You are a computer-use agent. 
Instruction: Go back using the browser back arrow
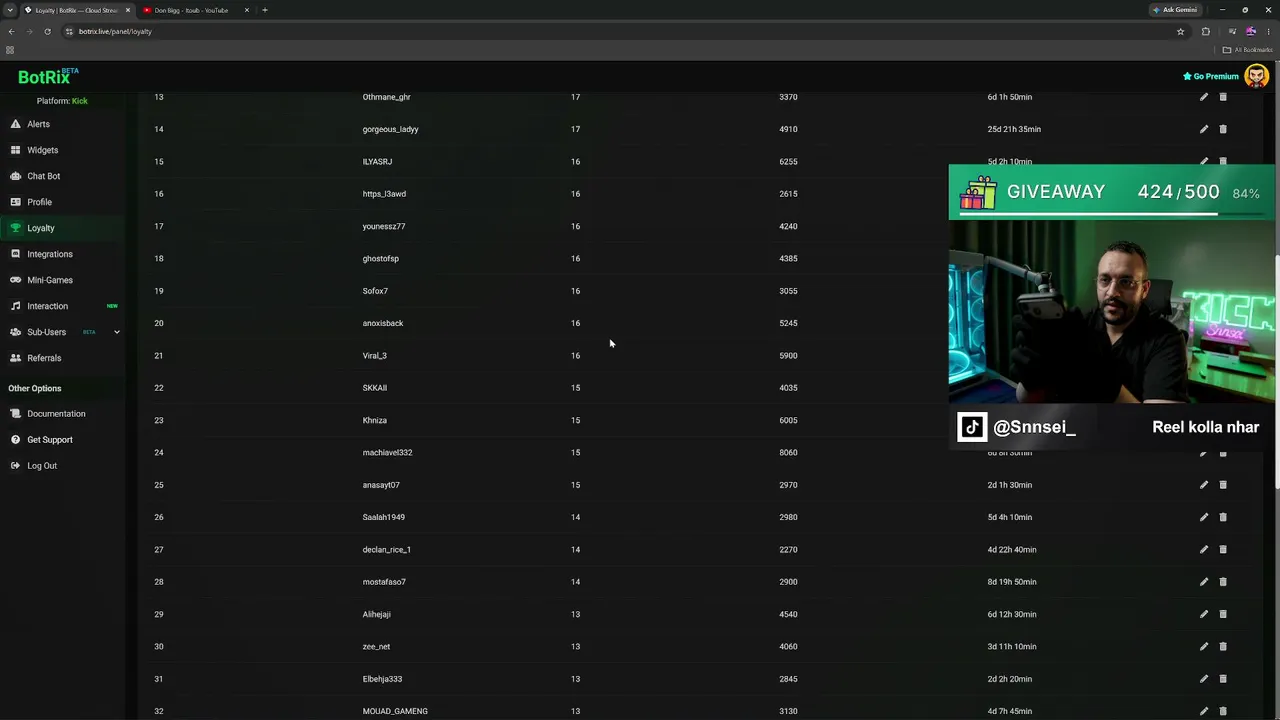11,31
